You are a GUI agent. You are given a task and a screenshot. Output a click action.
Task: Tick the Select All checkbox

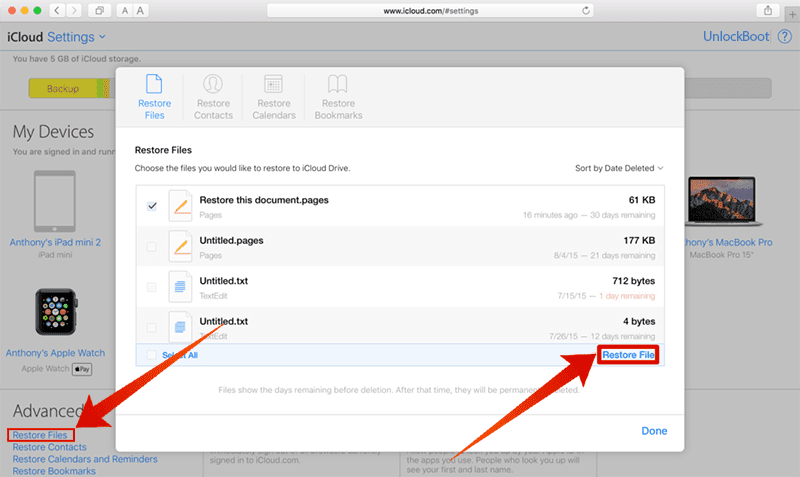tap(152, 355)
